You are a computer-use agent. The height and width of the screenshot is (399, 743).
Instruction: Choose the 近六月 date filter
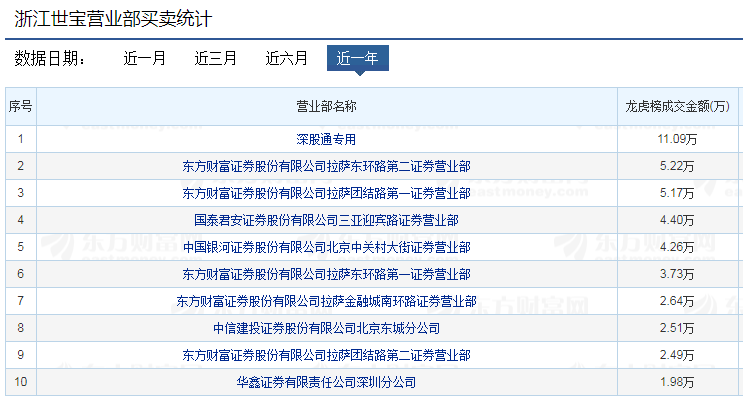pos(287,58)
